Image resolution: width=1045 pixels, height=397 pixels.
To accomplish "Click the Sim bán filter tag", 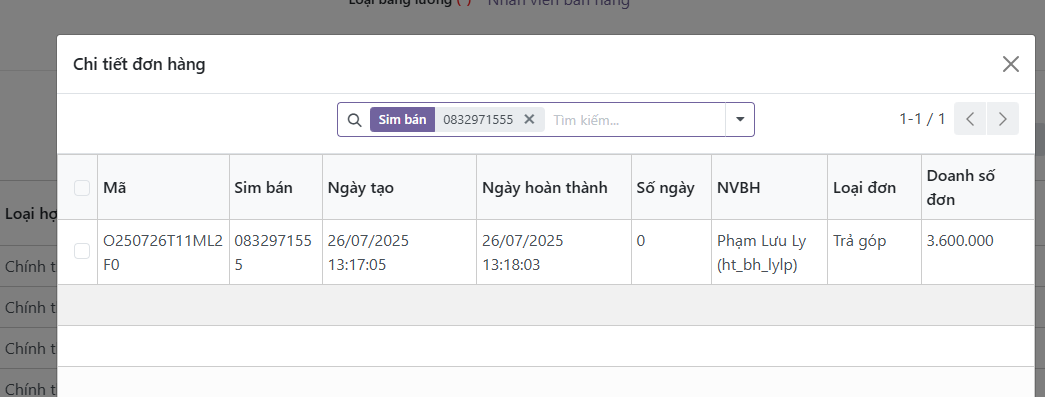I will point(403,120).
